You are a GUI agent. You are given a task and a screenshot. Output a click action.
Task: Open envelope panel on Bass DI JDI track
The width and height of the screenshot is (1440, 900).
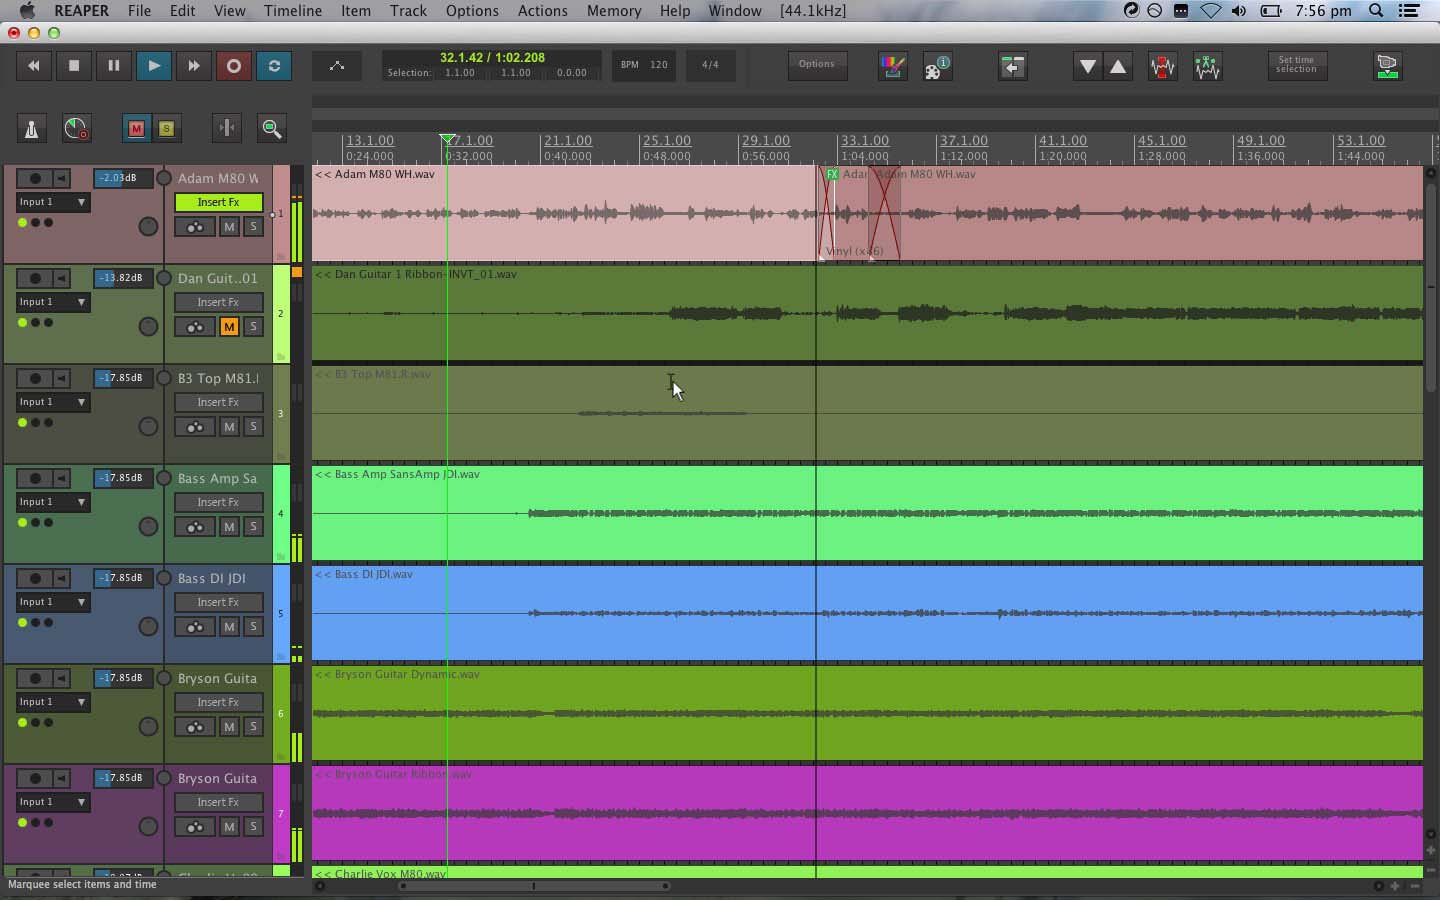[195, 627]
